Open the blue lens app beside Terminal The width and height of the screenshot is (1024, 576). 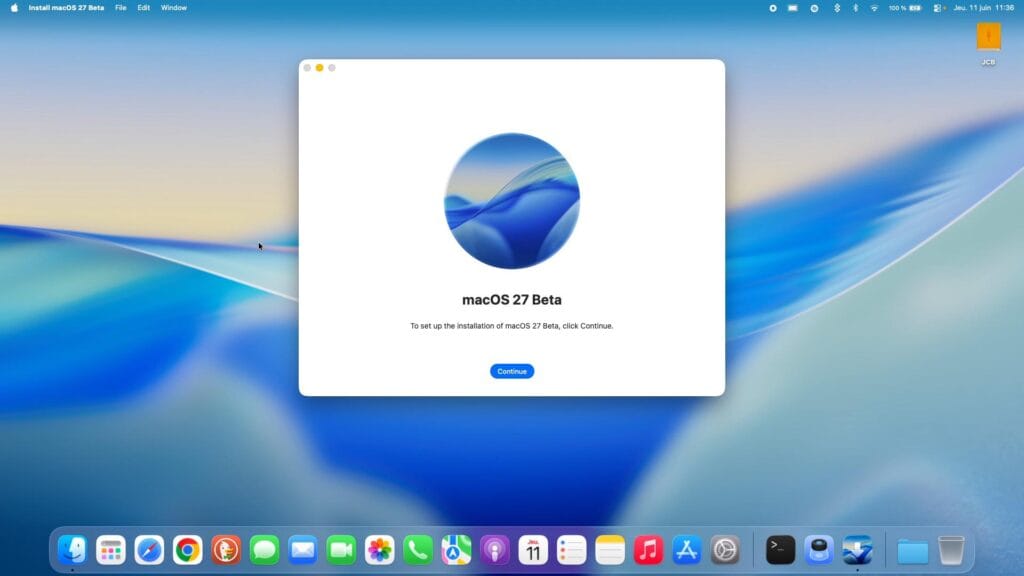click(819, 550)
